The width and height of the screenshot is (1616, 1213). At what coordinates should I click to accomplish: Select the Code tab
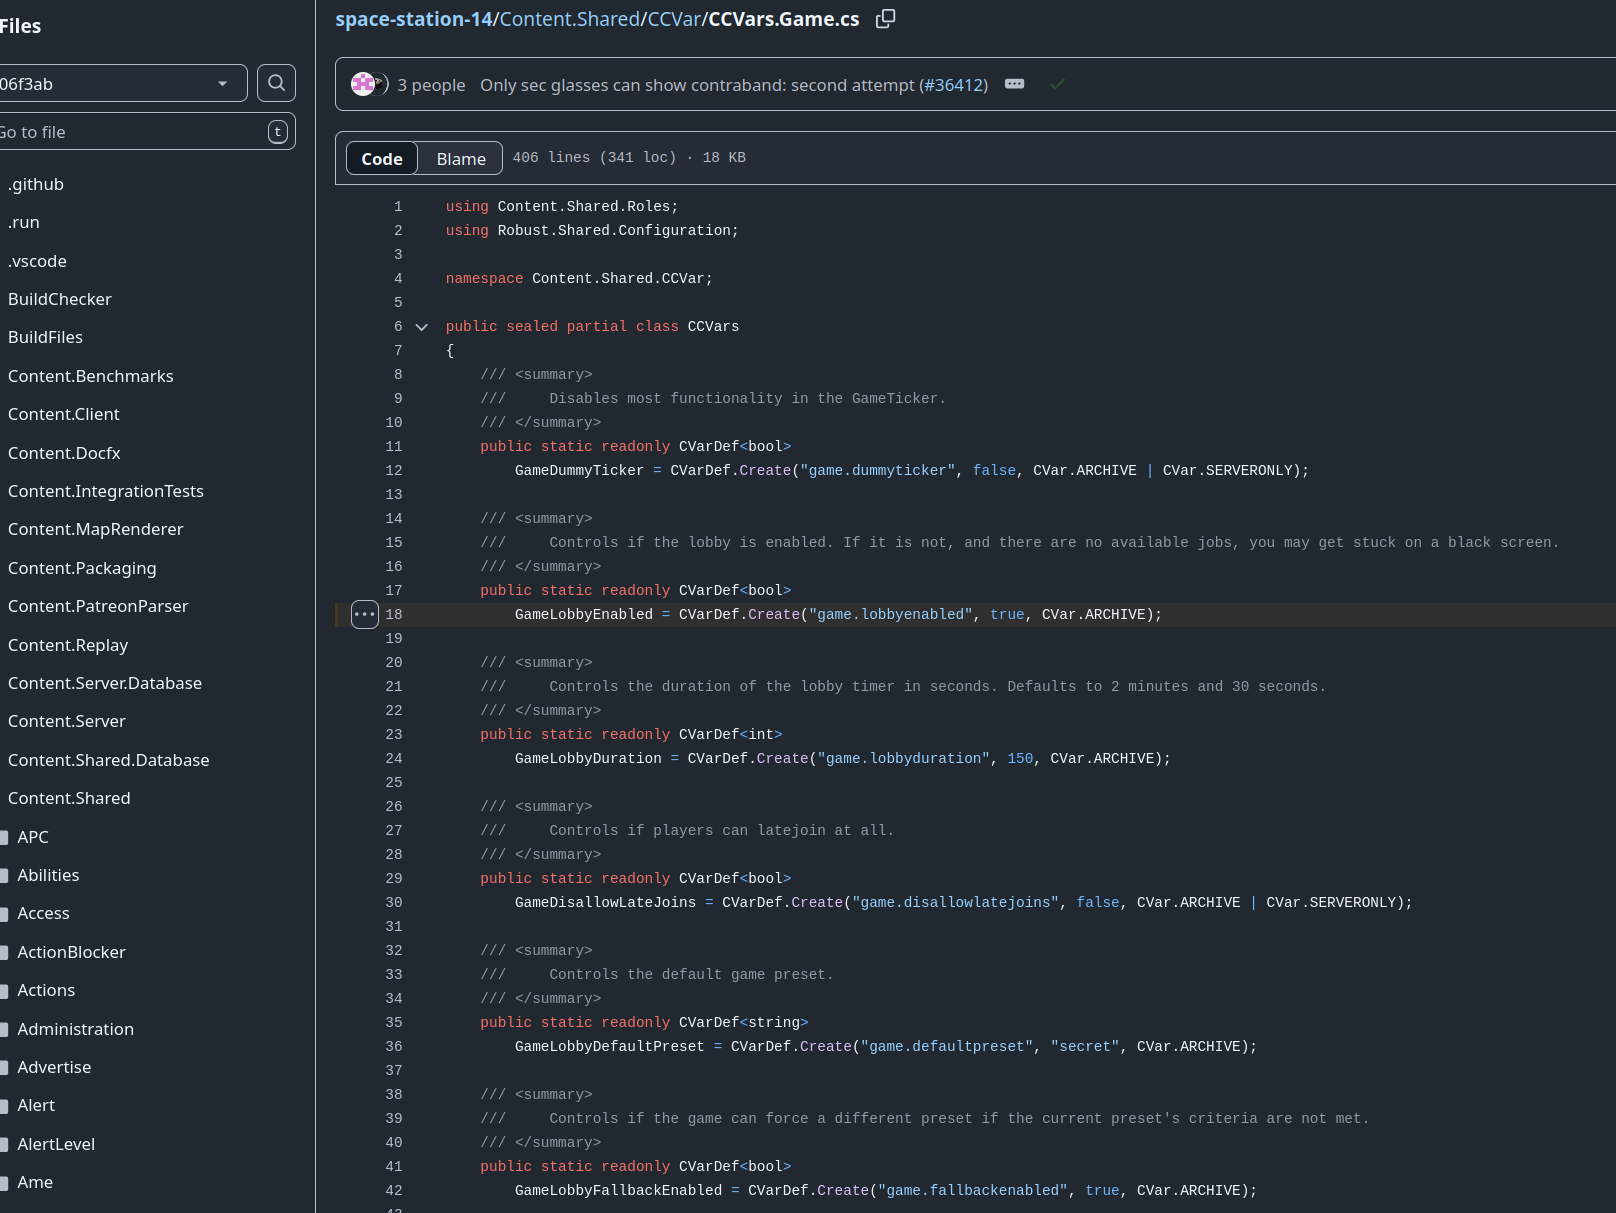382,158
